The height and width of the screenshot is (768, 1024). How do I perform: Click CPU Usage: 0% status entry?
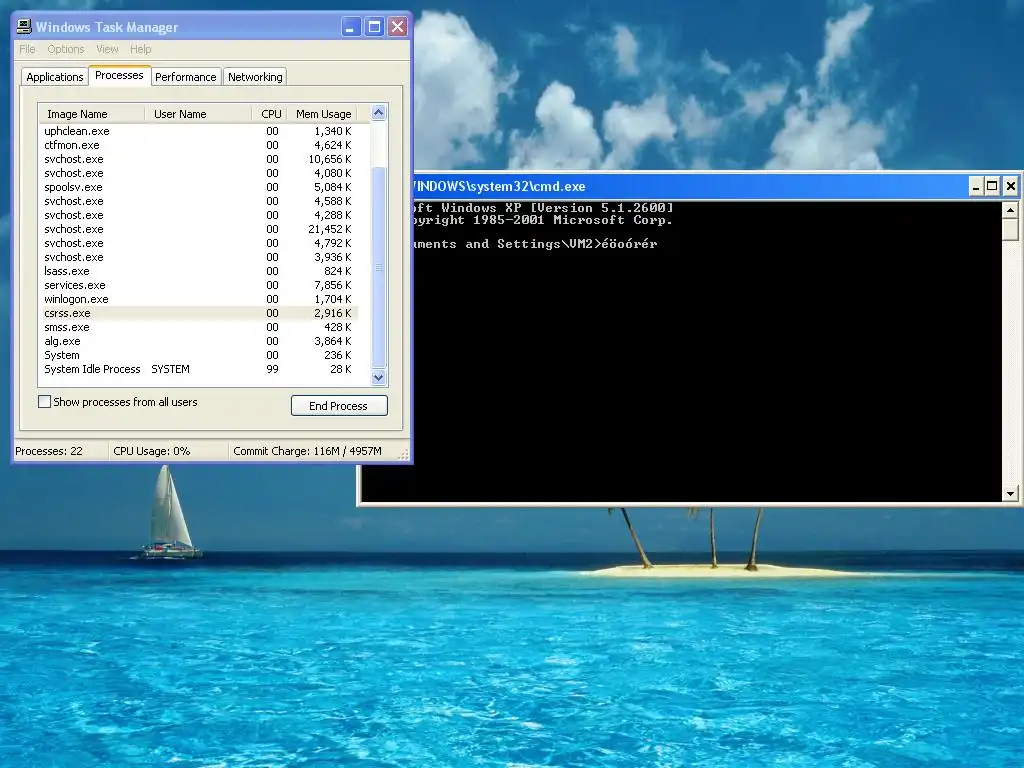152,451
